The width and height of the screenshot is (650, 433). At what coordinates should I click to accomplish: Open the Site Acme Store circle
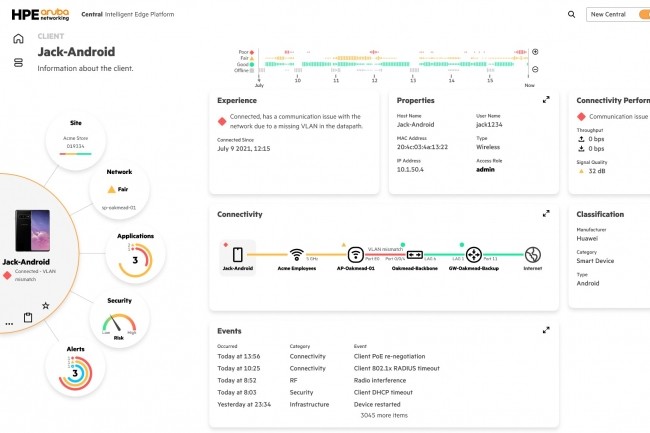coord(76,139)
